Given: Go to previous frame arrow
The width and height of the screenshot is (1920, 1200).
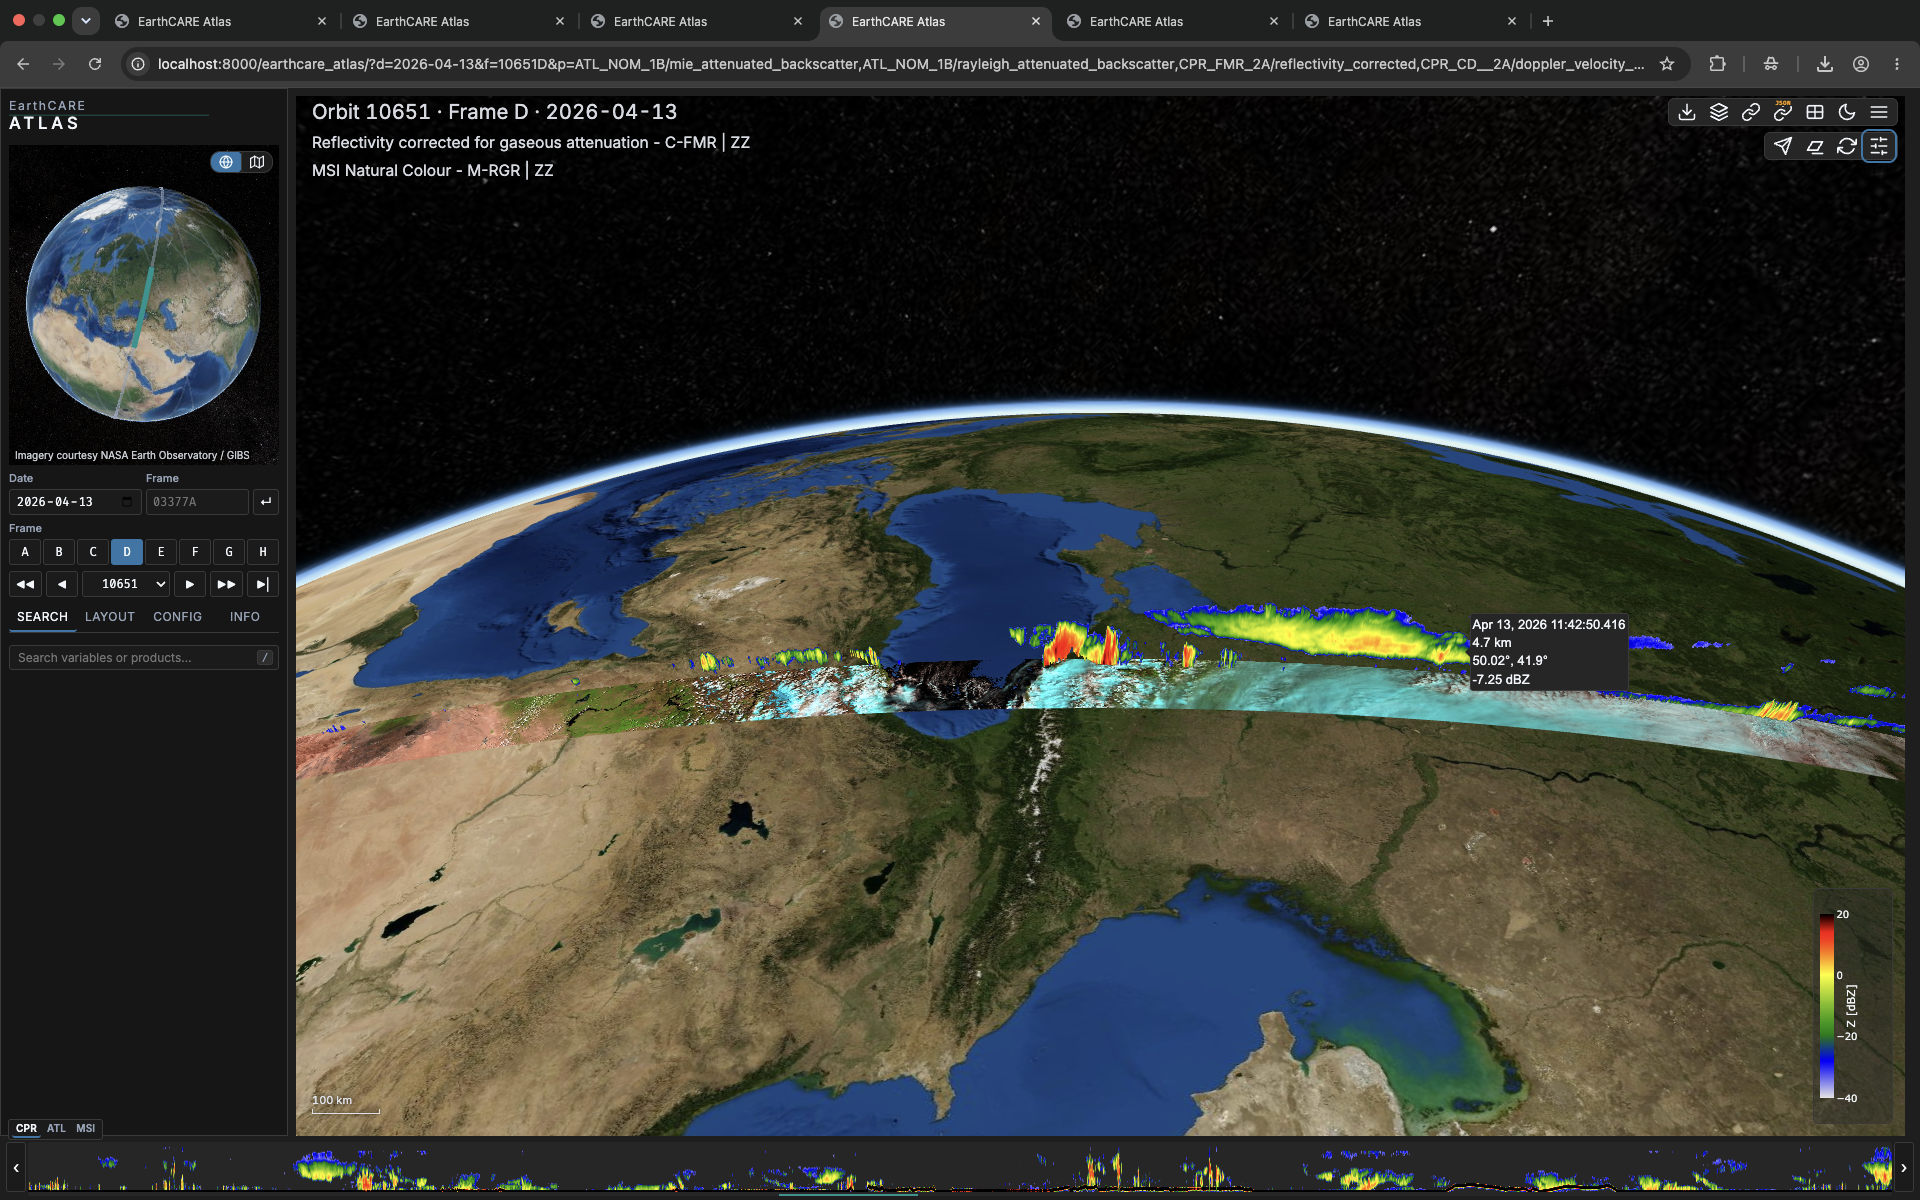Looking at the screenshot, I should tap(62, 584).
